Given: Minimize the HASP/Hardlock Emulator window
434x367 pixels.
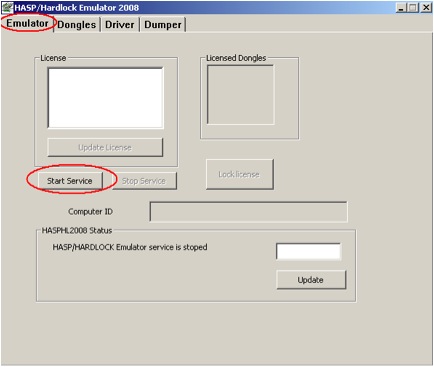Looking at the screenshot, I should tap(401, 8).
